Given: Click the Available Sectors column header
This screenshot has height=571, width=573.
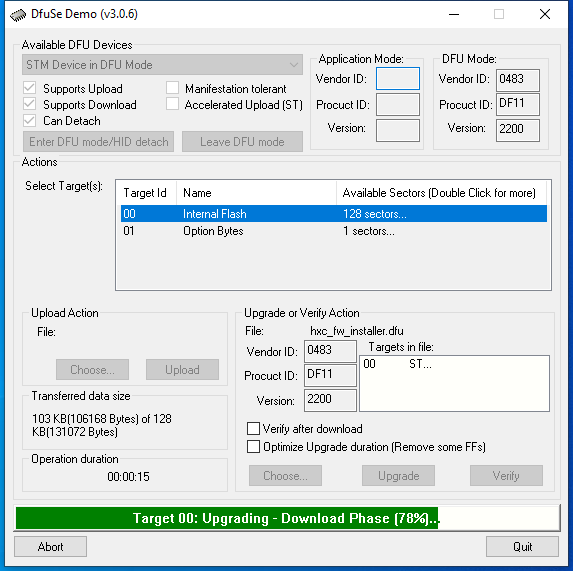Looking at the screenshot, I should (x=441, y=193).
